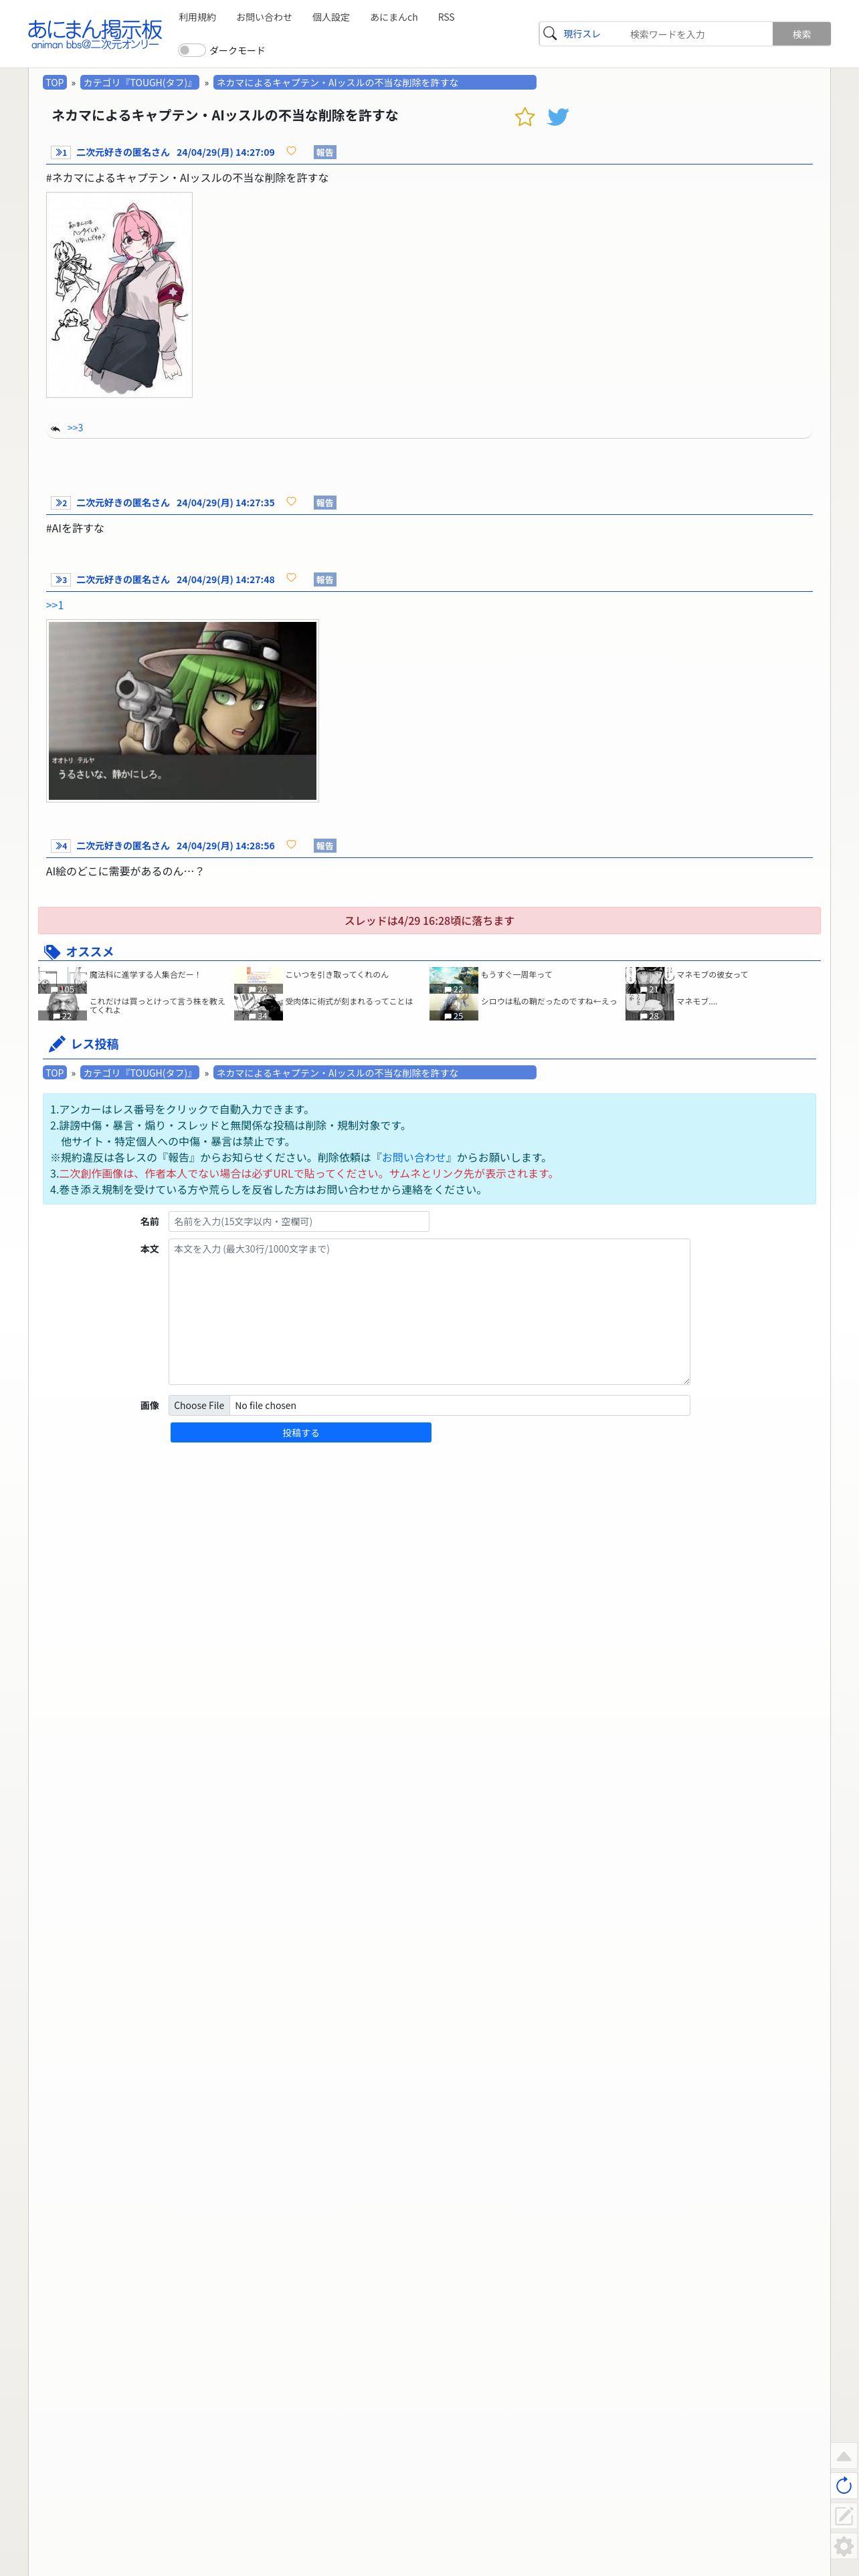Click the heart icon on post 4
This screenshot has width=859, height=2576.
[x=291, y=844]
